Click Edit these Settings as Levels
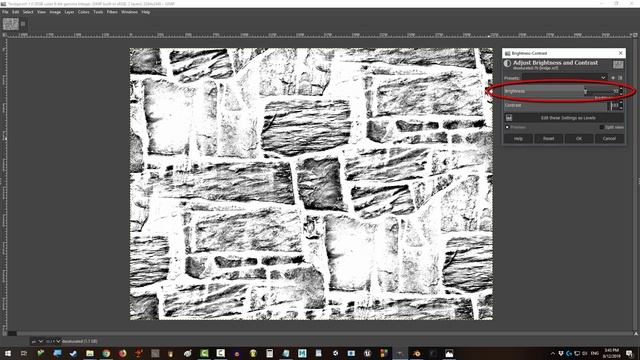The image size is (640, 360). [564, 118]
